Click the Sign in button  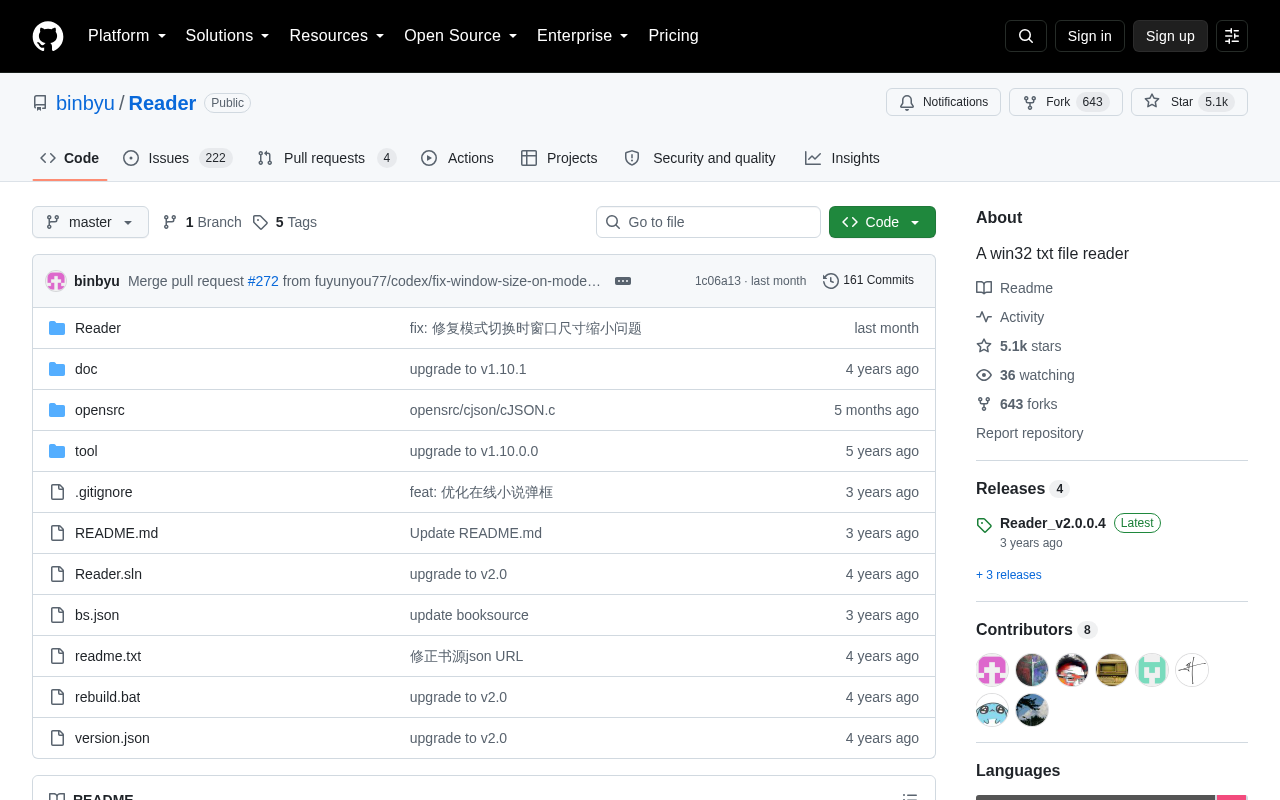click(x=1090, y=36)
